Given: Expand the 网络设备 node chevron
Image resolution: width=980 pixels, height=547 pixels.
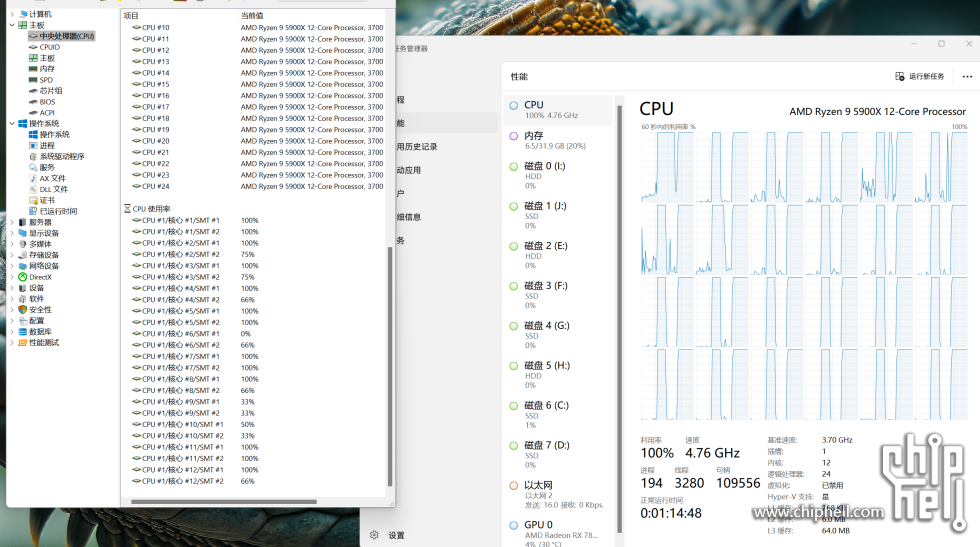Looking at the screenshot, I should pos(12,266).
